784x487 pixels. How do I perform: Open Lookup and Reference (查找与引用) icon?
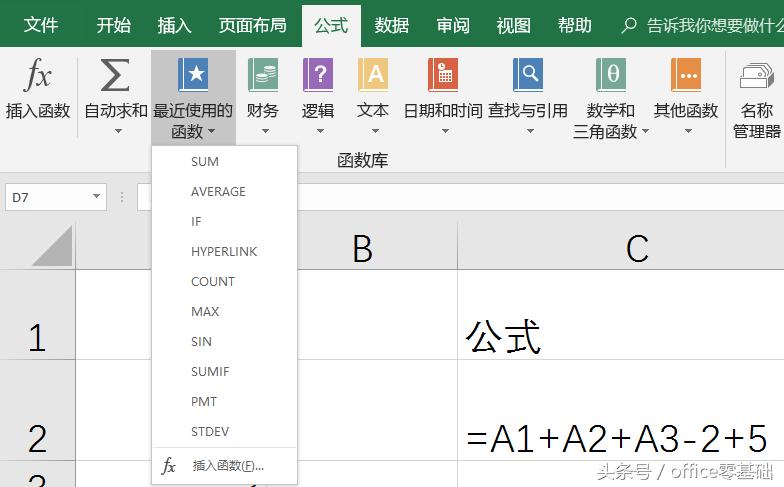pyautogui.click(x=528, y=74)
